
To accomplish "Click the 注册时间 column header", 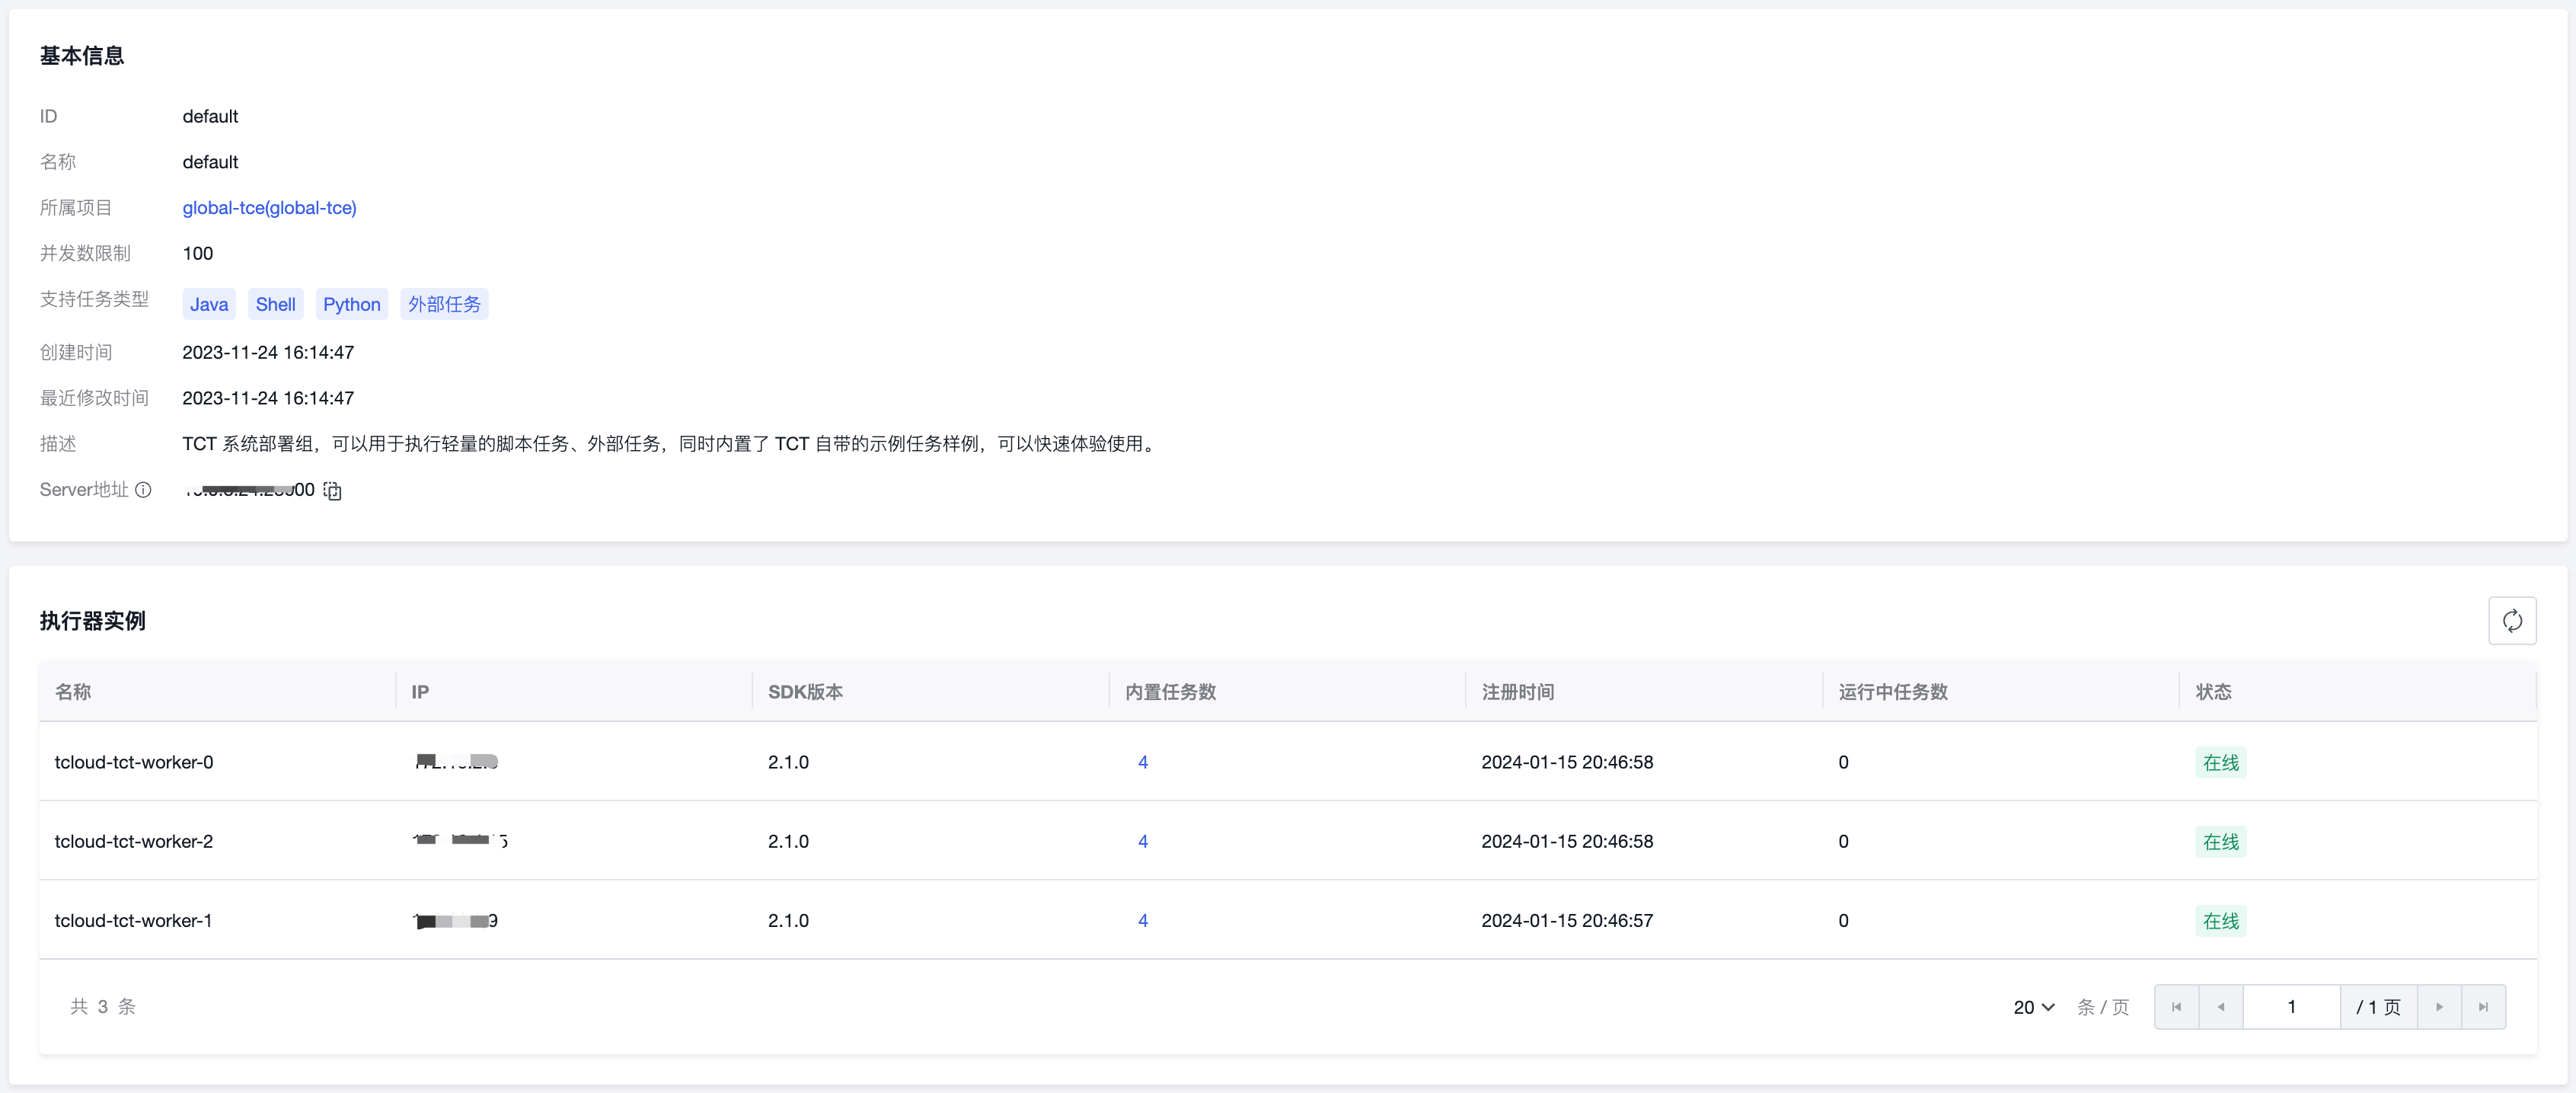I will click(x=1518, y=692).
